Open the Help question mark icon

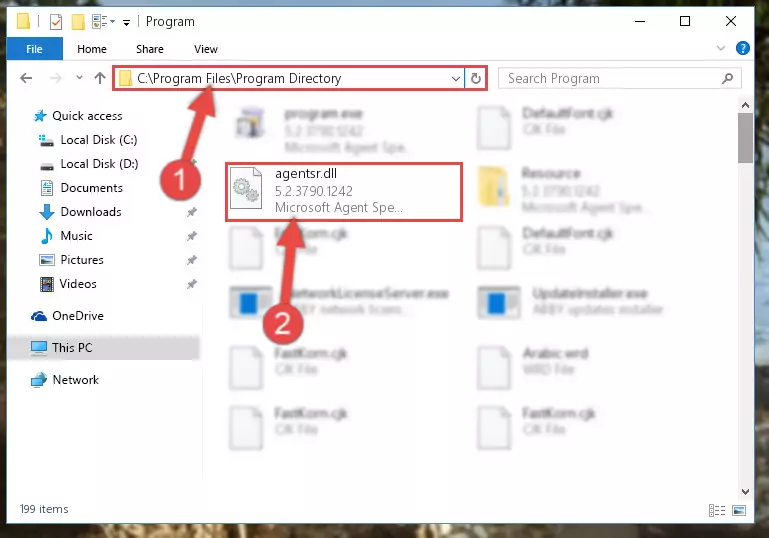(743, 48)
